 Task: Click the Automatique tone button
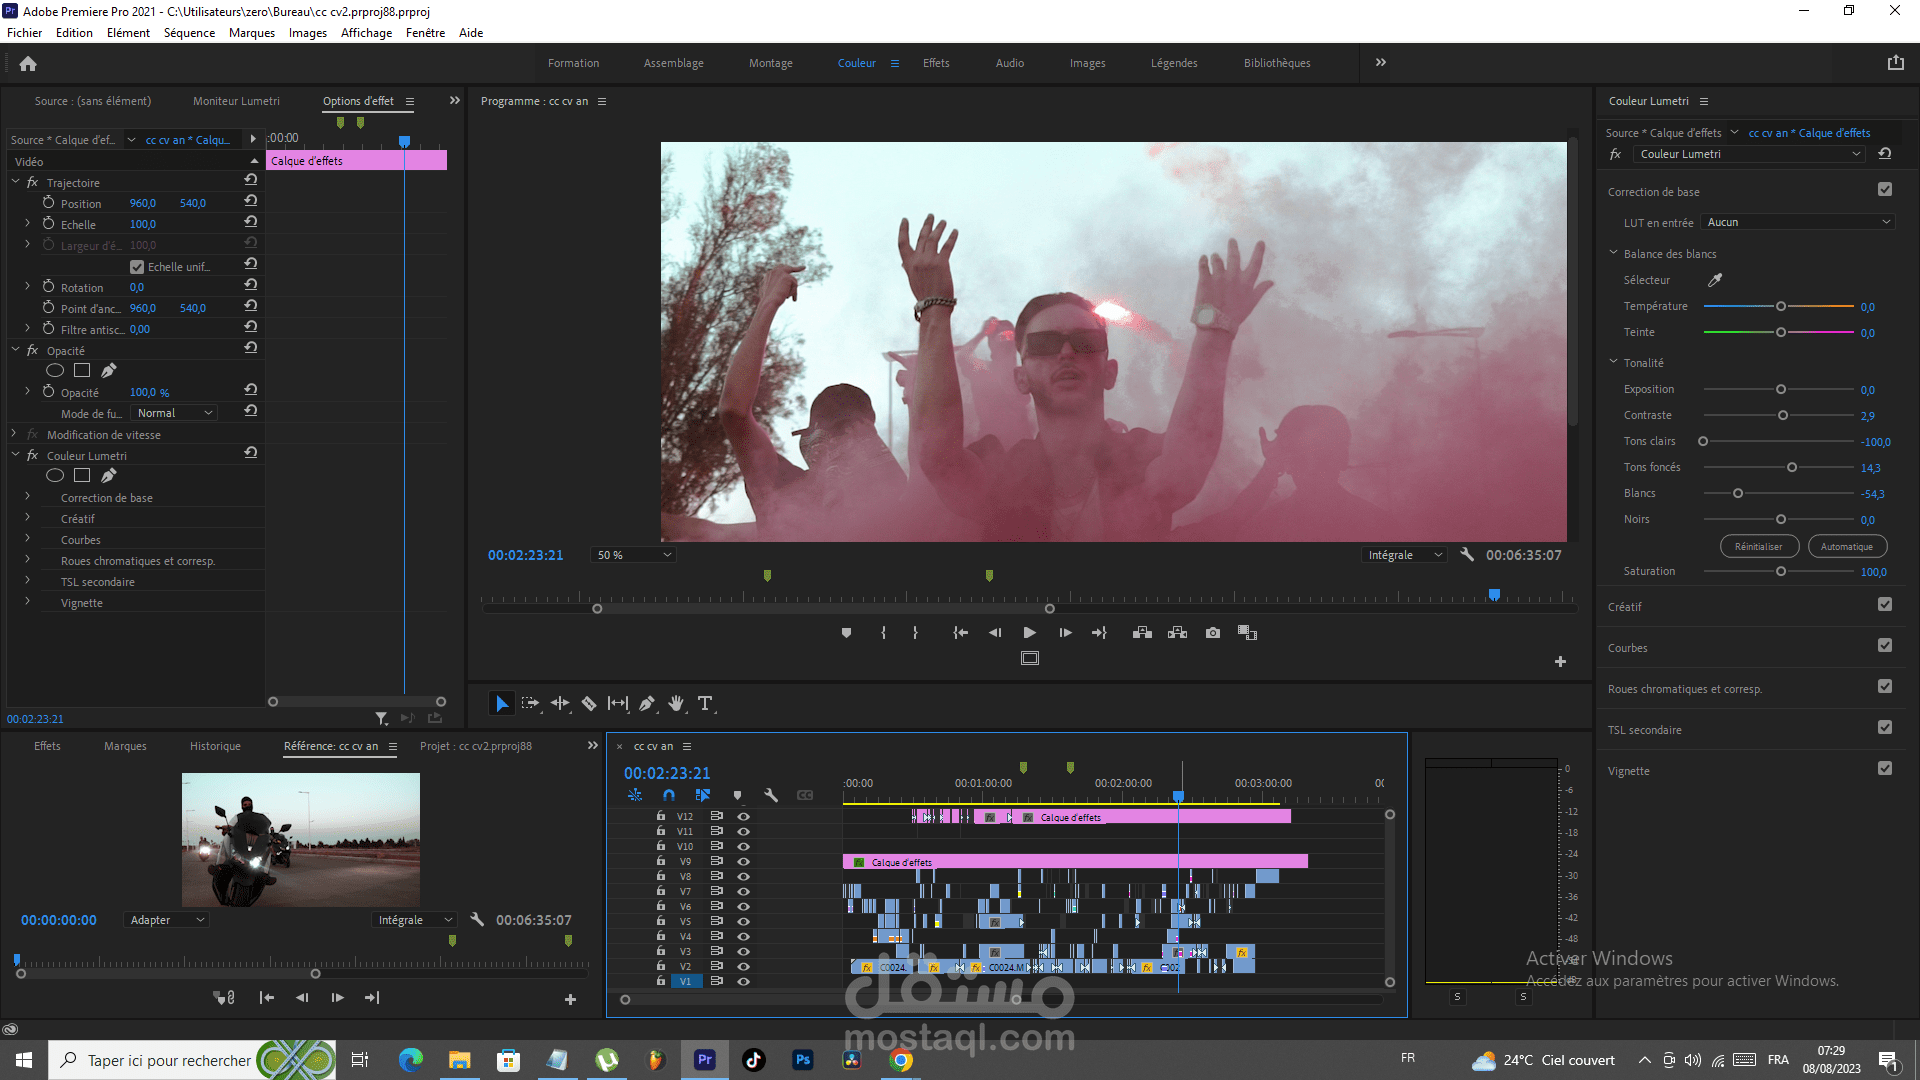(1846, 547)
